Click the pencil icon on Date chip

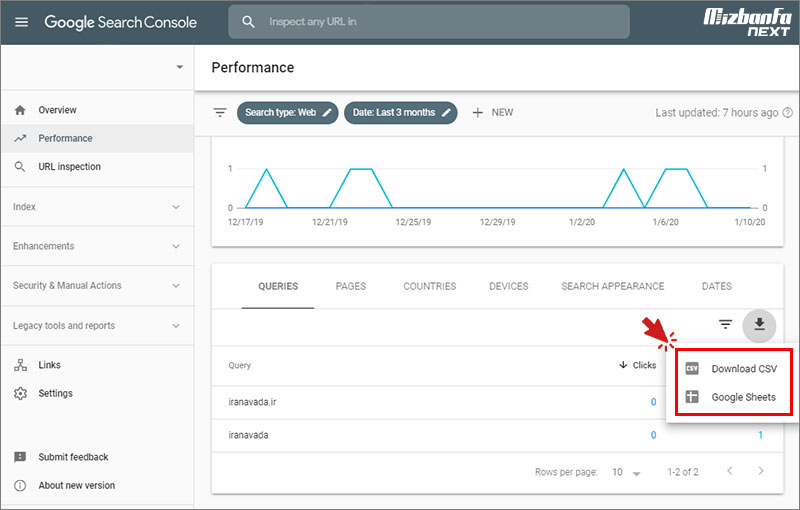tap(446, 113)
